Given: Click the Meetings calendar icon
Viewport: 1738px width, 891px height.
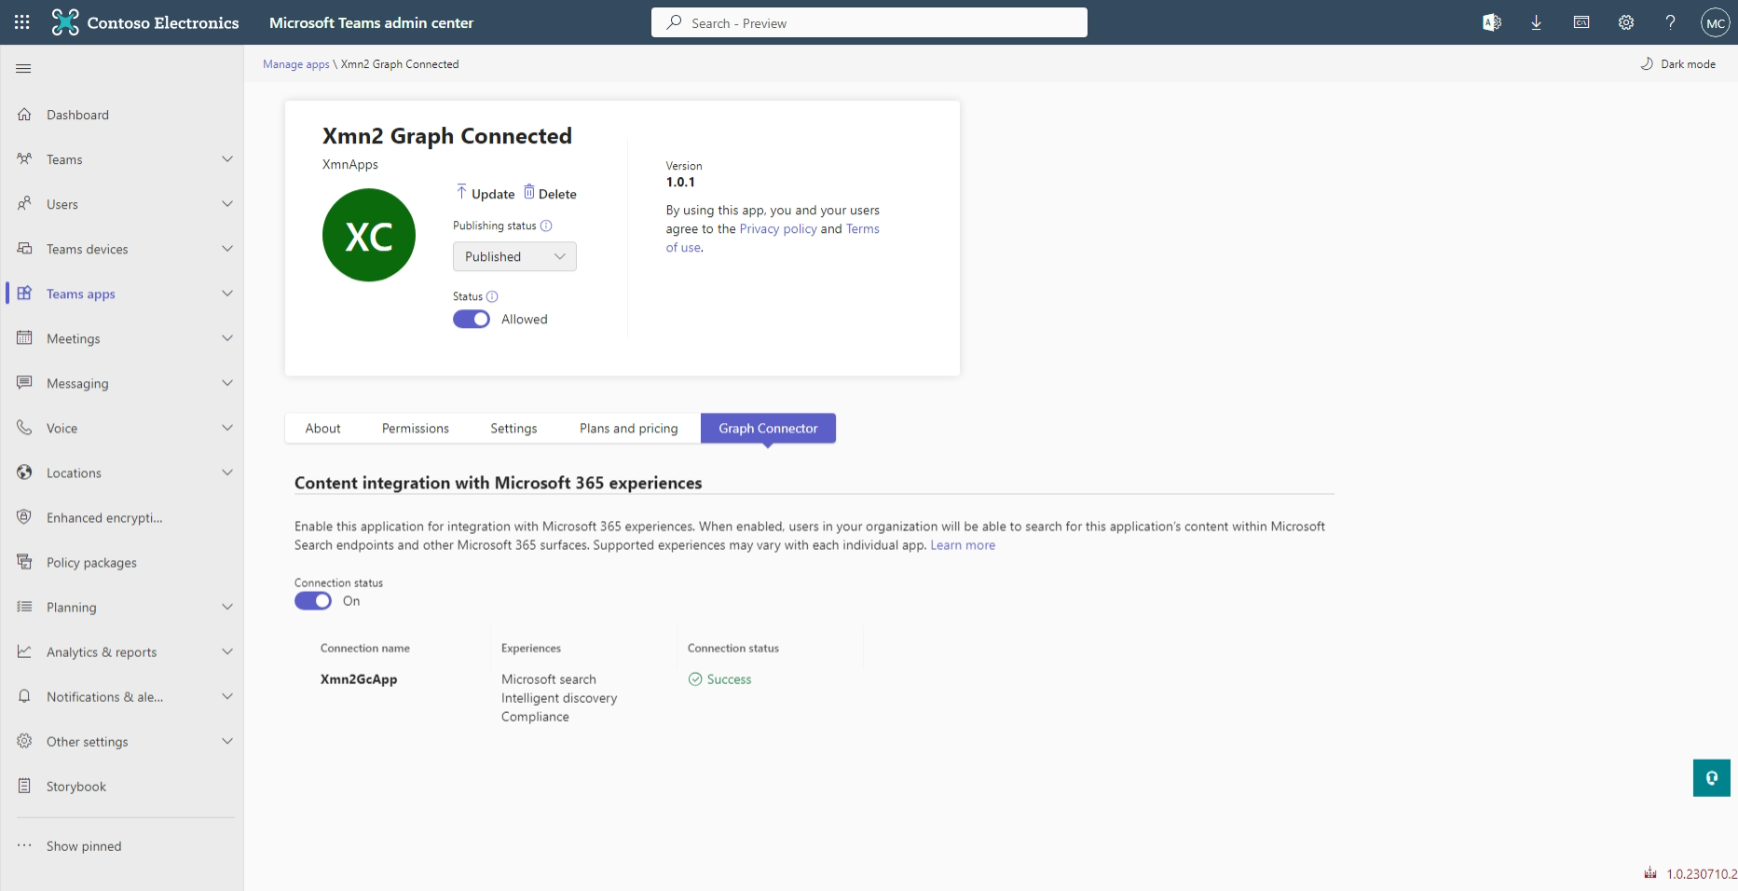Looking at the screenshot, I should (25, 338).
